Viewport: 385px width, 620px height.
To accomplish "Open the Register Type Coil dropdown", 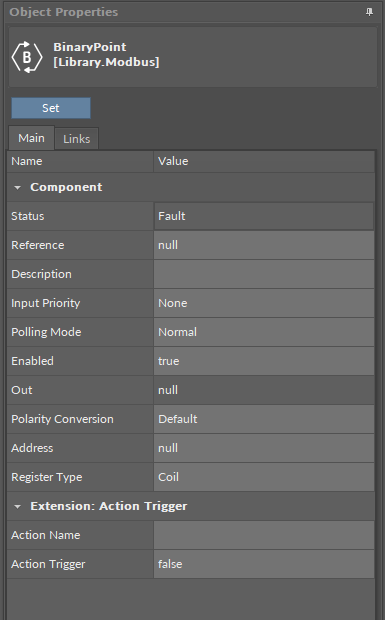I will coord(264,477).
